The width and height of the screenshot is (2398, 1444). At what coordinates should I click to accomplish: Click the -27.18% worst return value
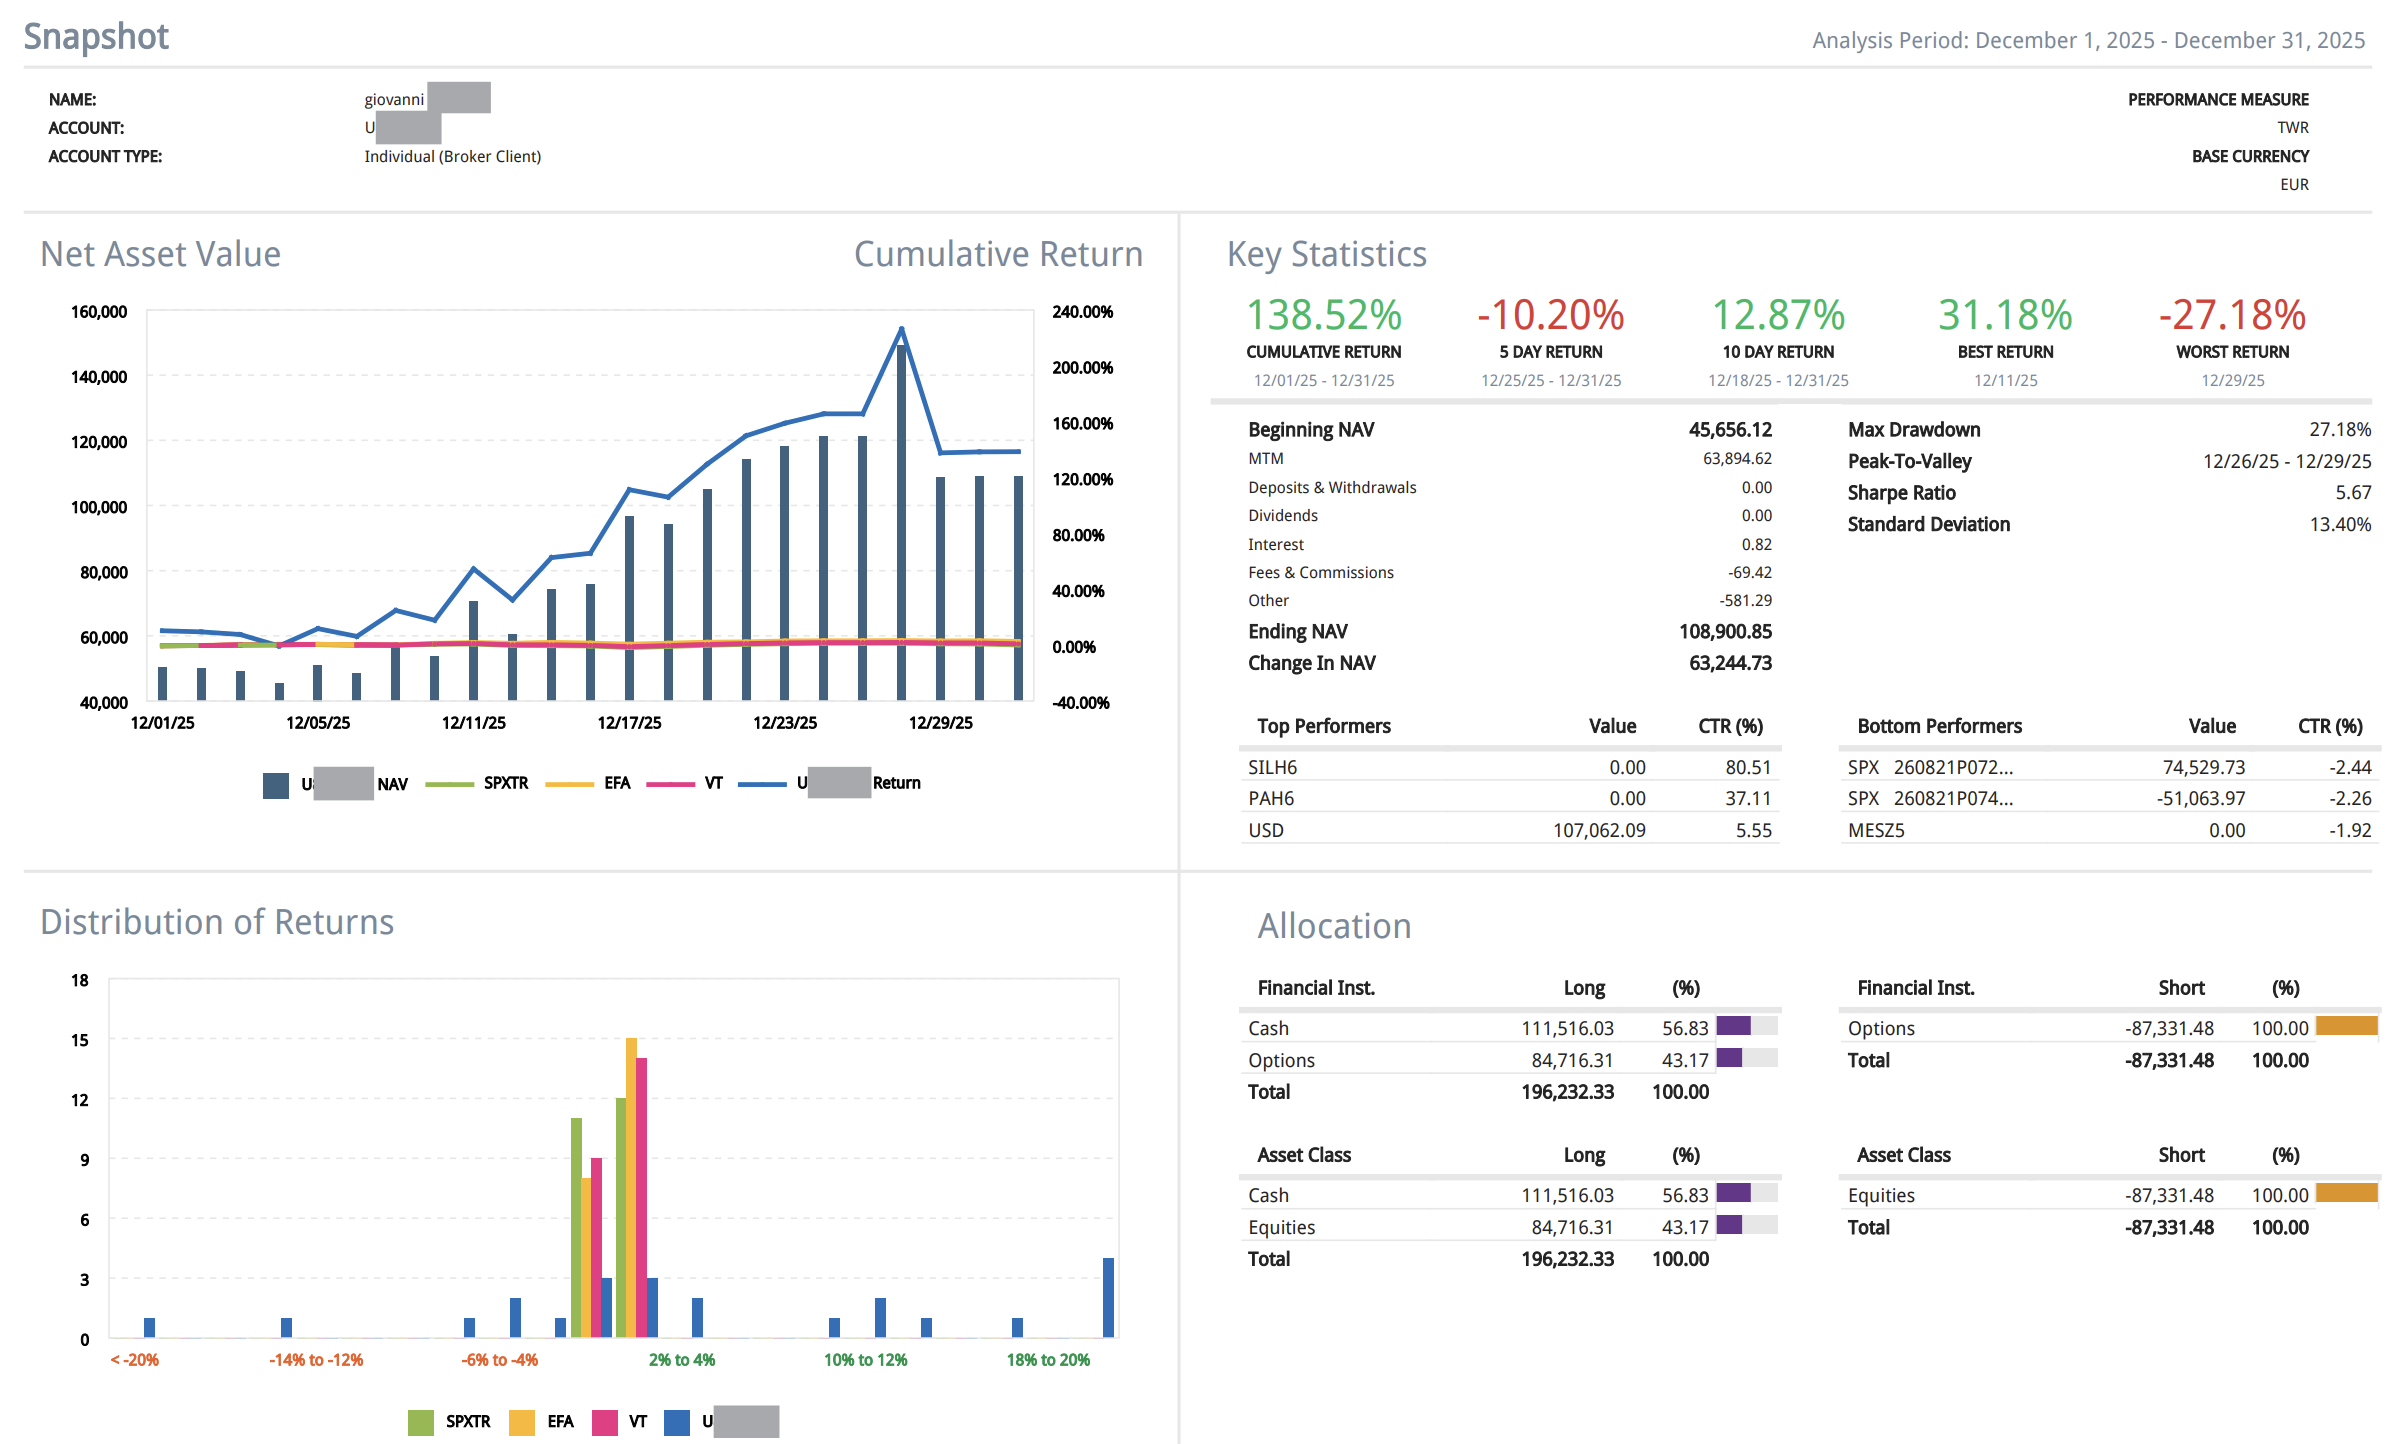coord(2231,315)
